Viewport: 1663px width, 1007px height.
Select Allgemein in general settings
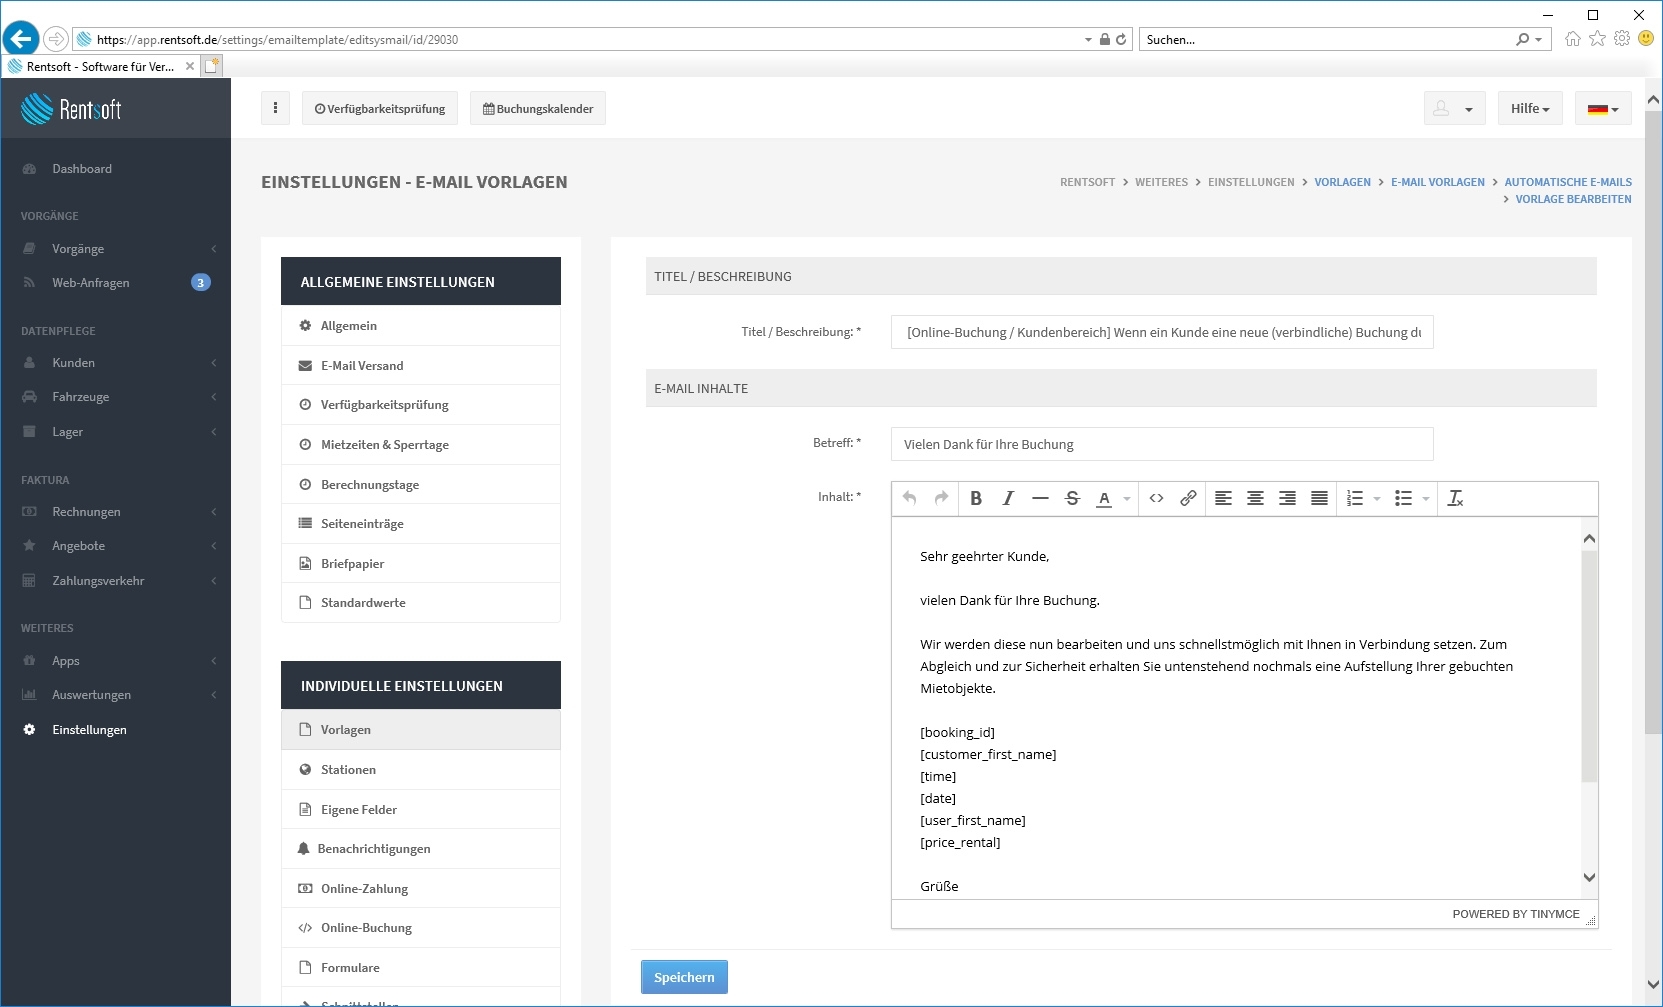click(421, 326)
